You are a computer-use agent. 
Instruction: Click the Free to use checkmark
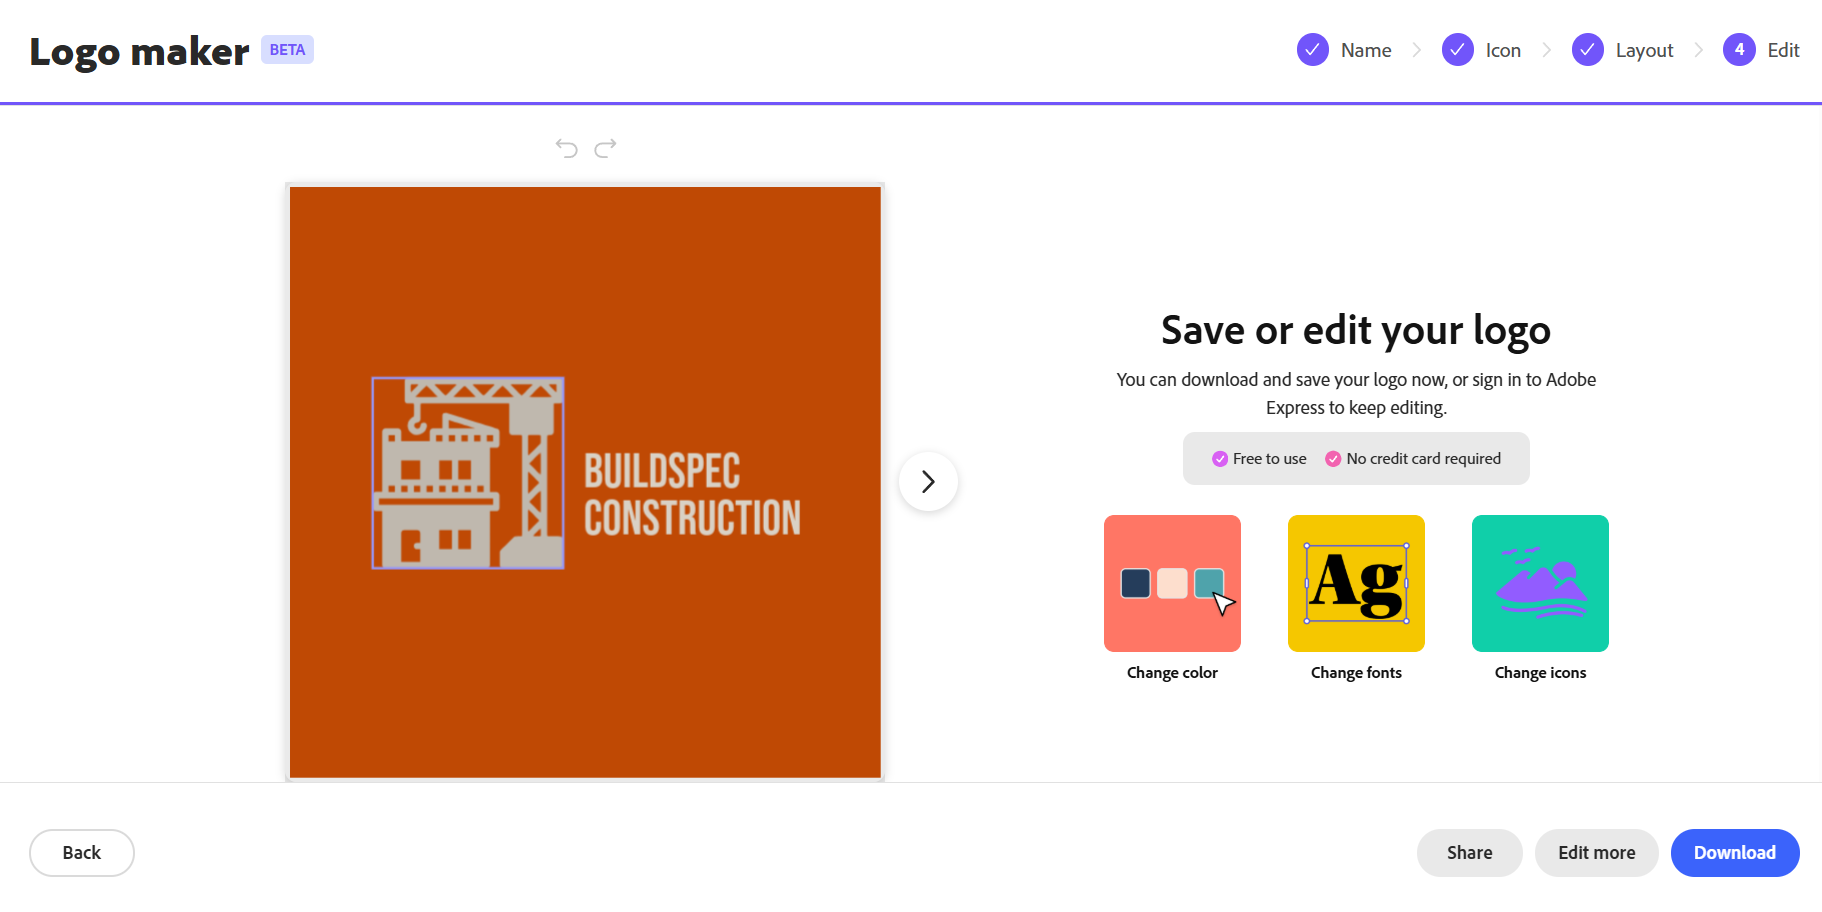[x=1220, y=459]
